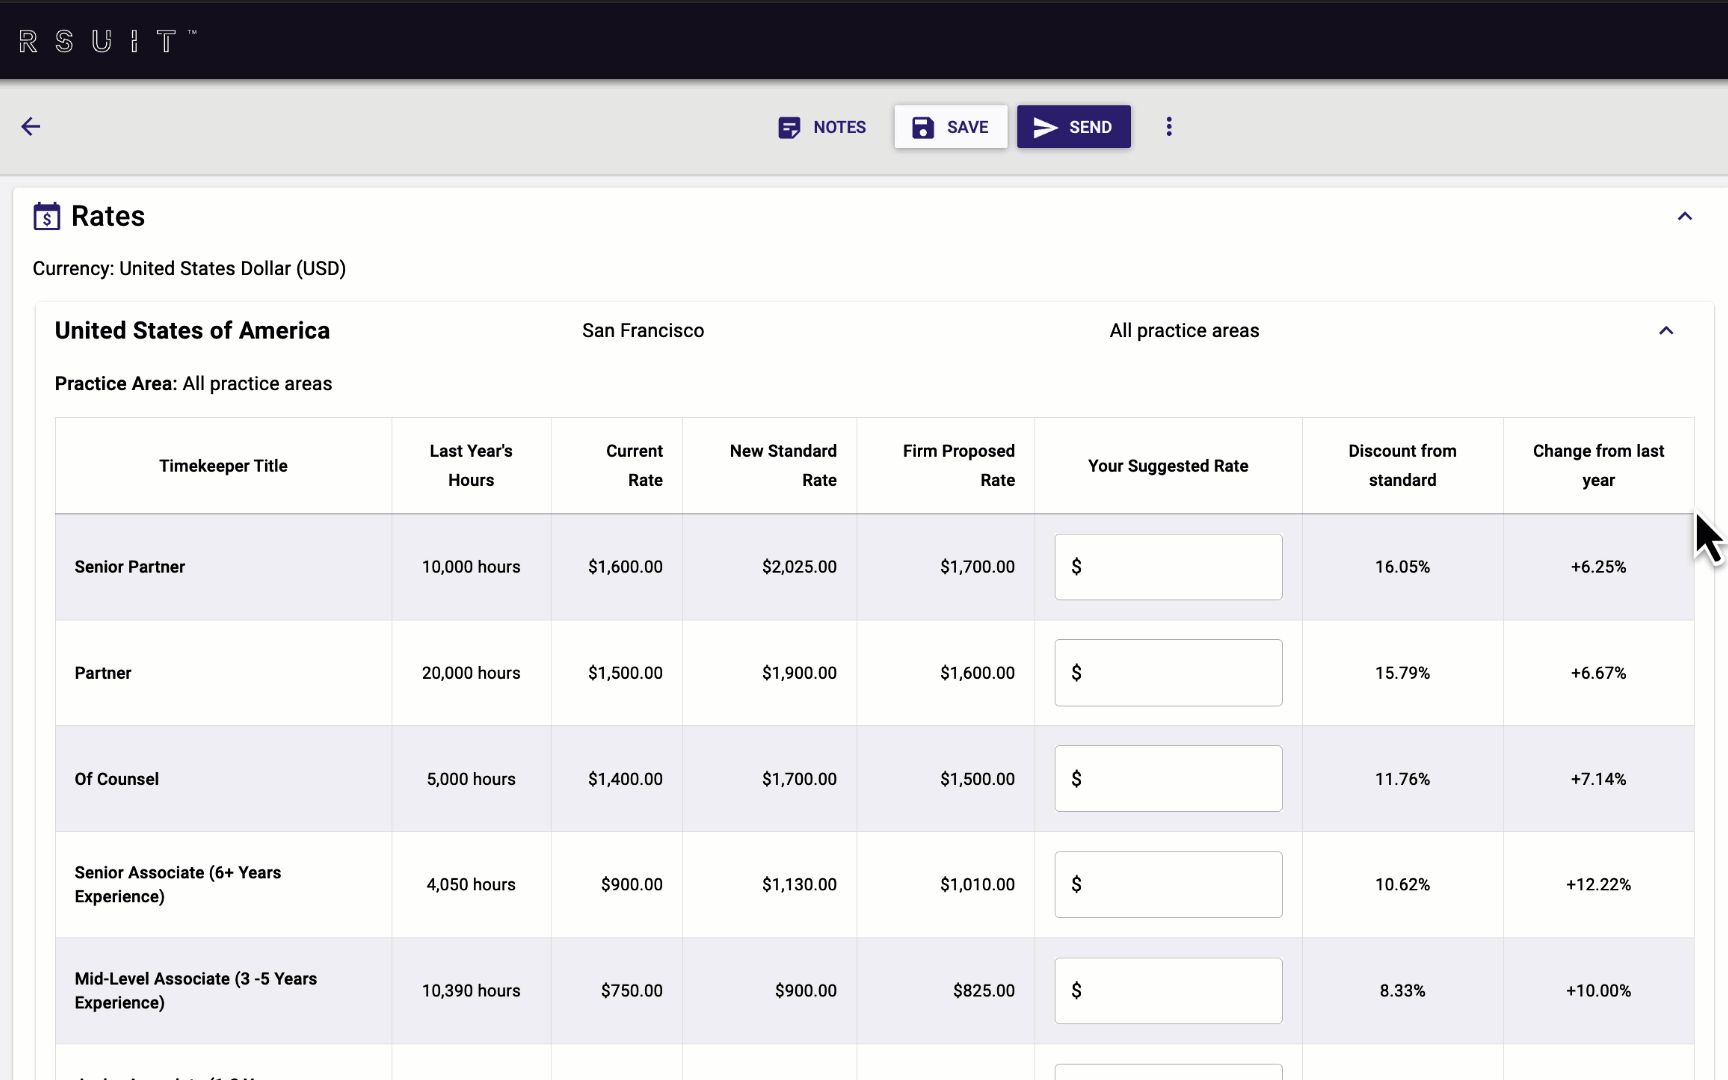The image size is (1728, 1080).
Task: Click Mid-Level Associate proposed rate $825.00
Action: (x=984, y=991)
